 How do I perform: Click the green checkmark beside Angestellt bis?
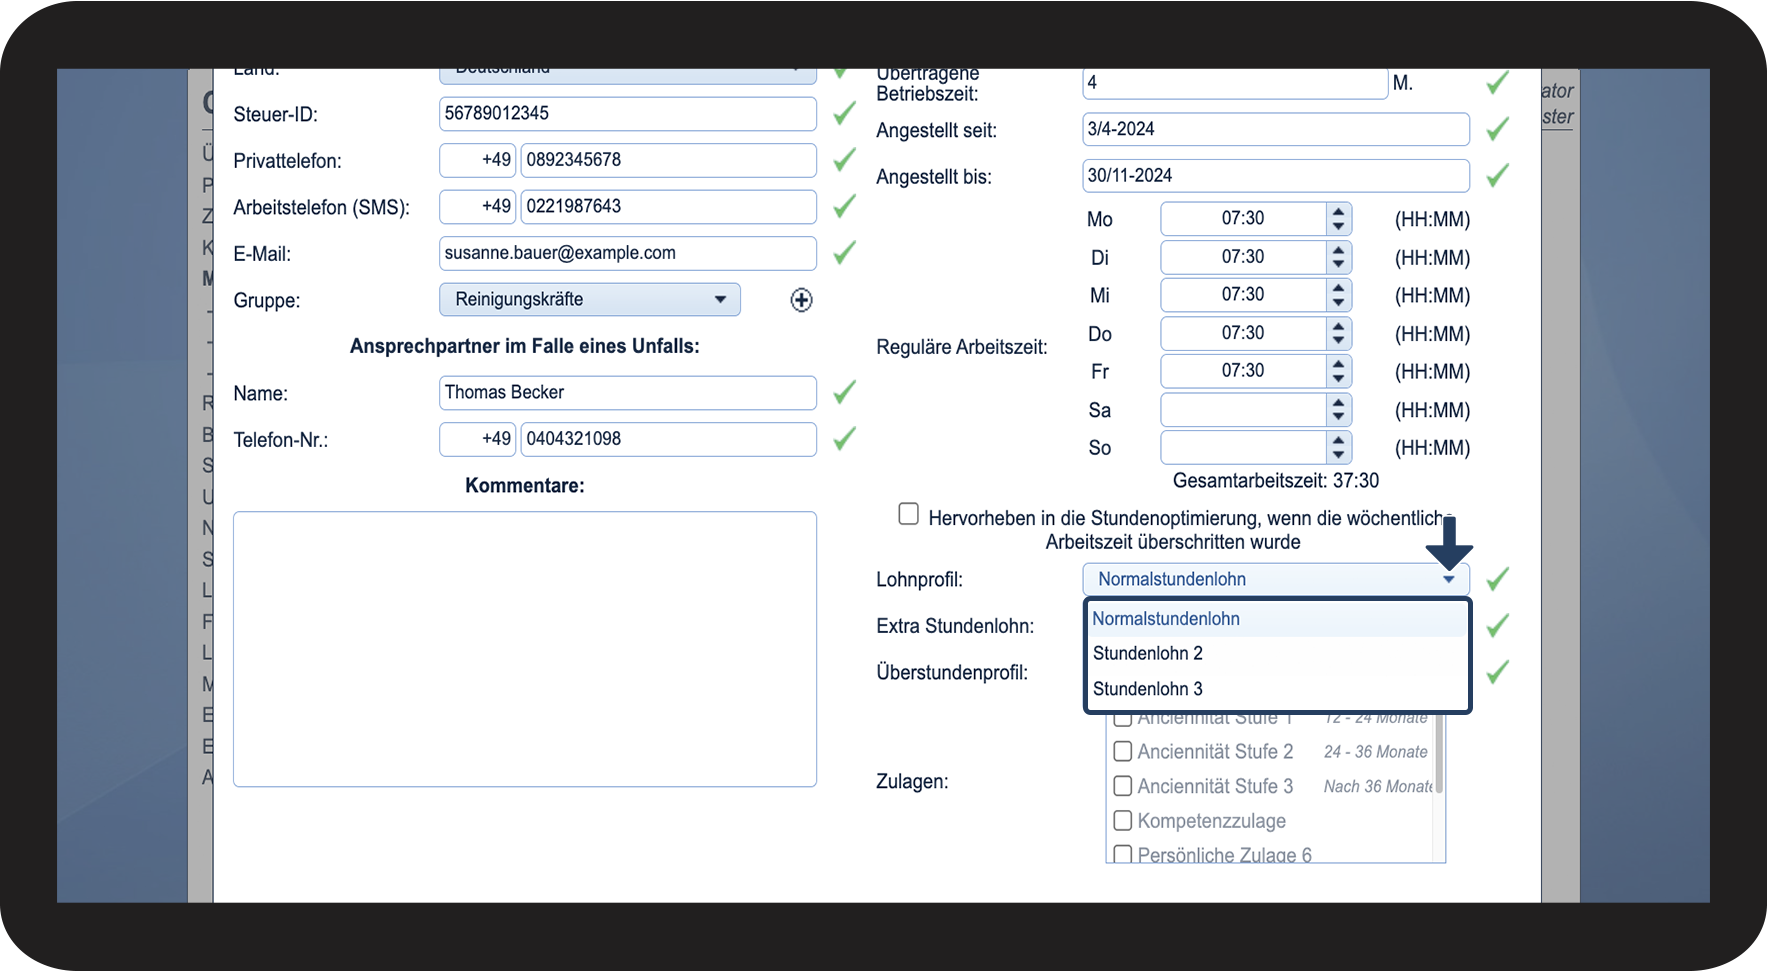click(x=1497, y=176)
